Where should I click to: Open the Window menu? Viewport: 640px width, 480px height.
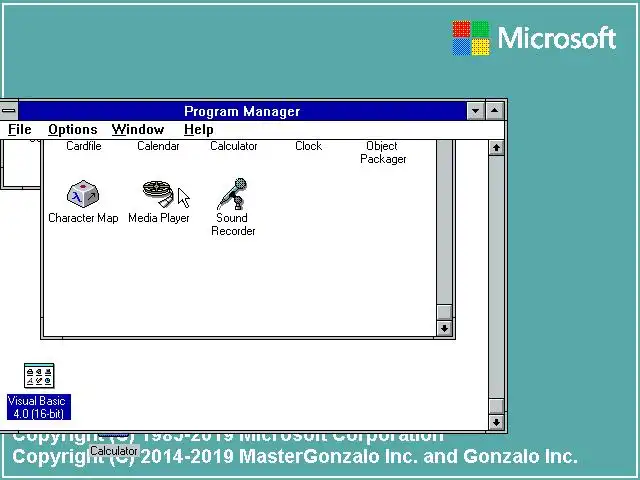[x=138, y=130]
